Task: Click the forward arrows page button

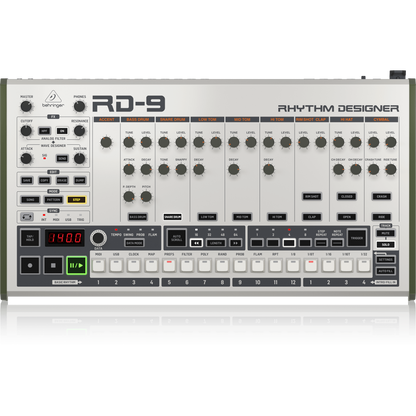Action: click(235, 243)
